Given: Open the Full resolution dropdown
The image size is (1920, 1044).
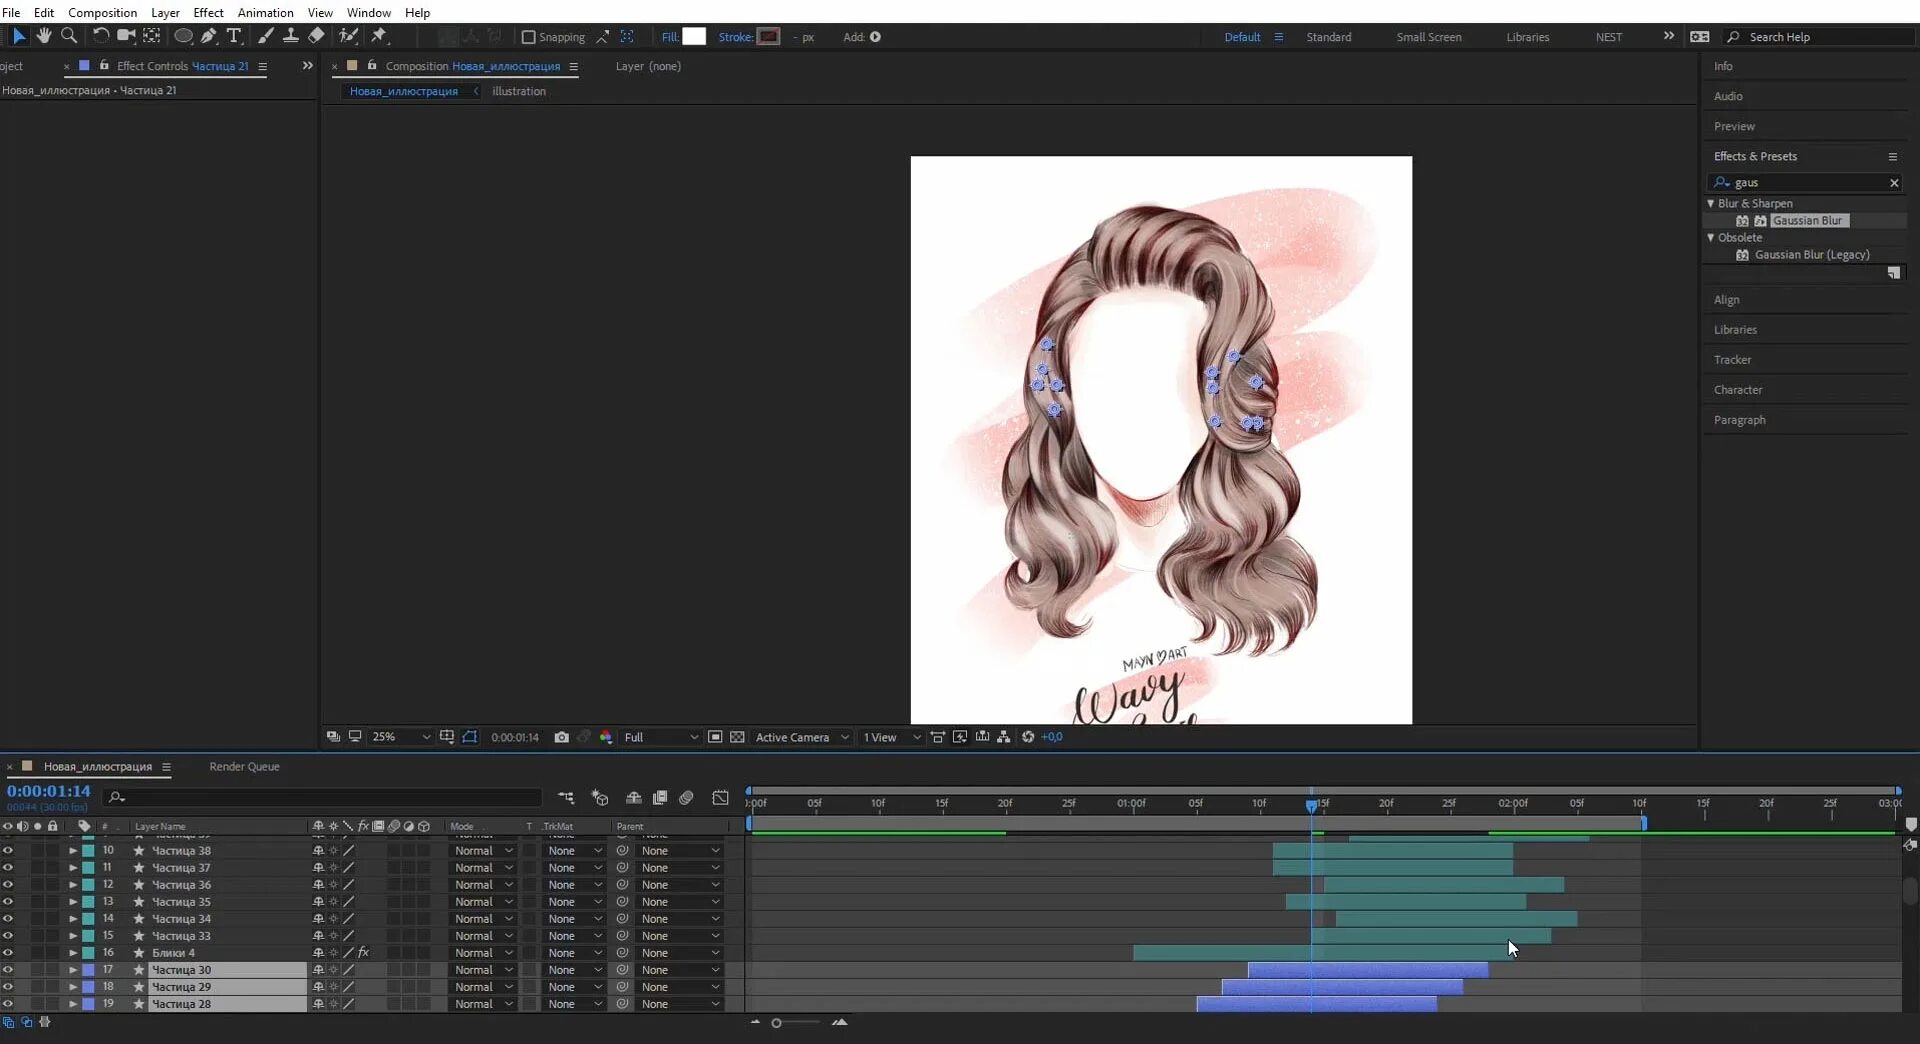Looking at the screenshot, I should pyautogui.click(x=660, y=737).
